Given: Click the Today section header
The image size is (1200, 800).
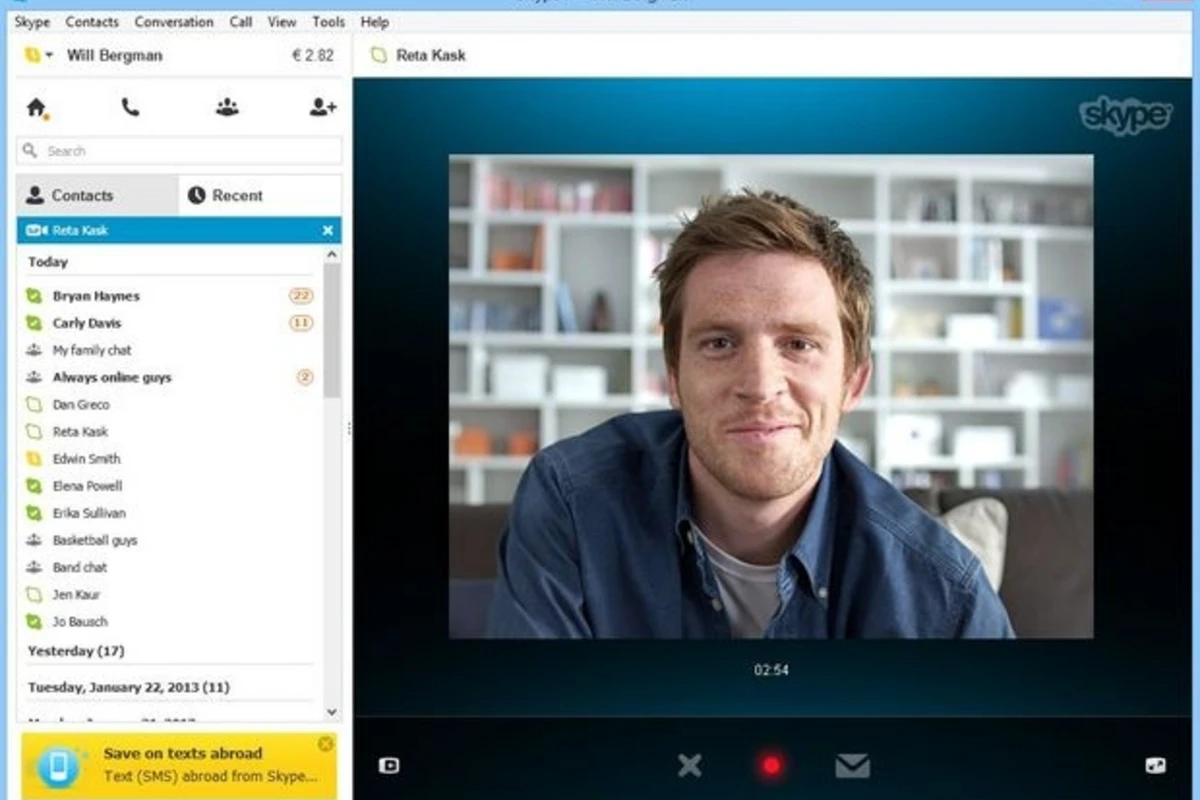Looking at the screenshot, I should point(48,262).
